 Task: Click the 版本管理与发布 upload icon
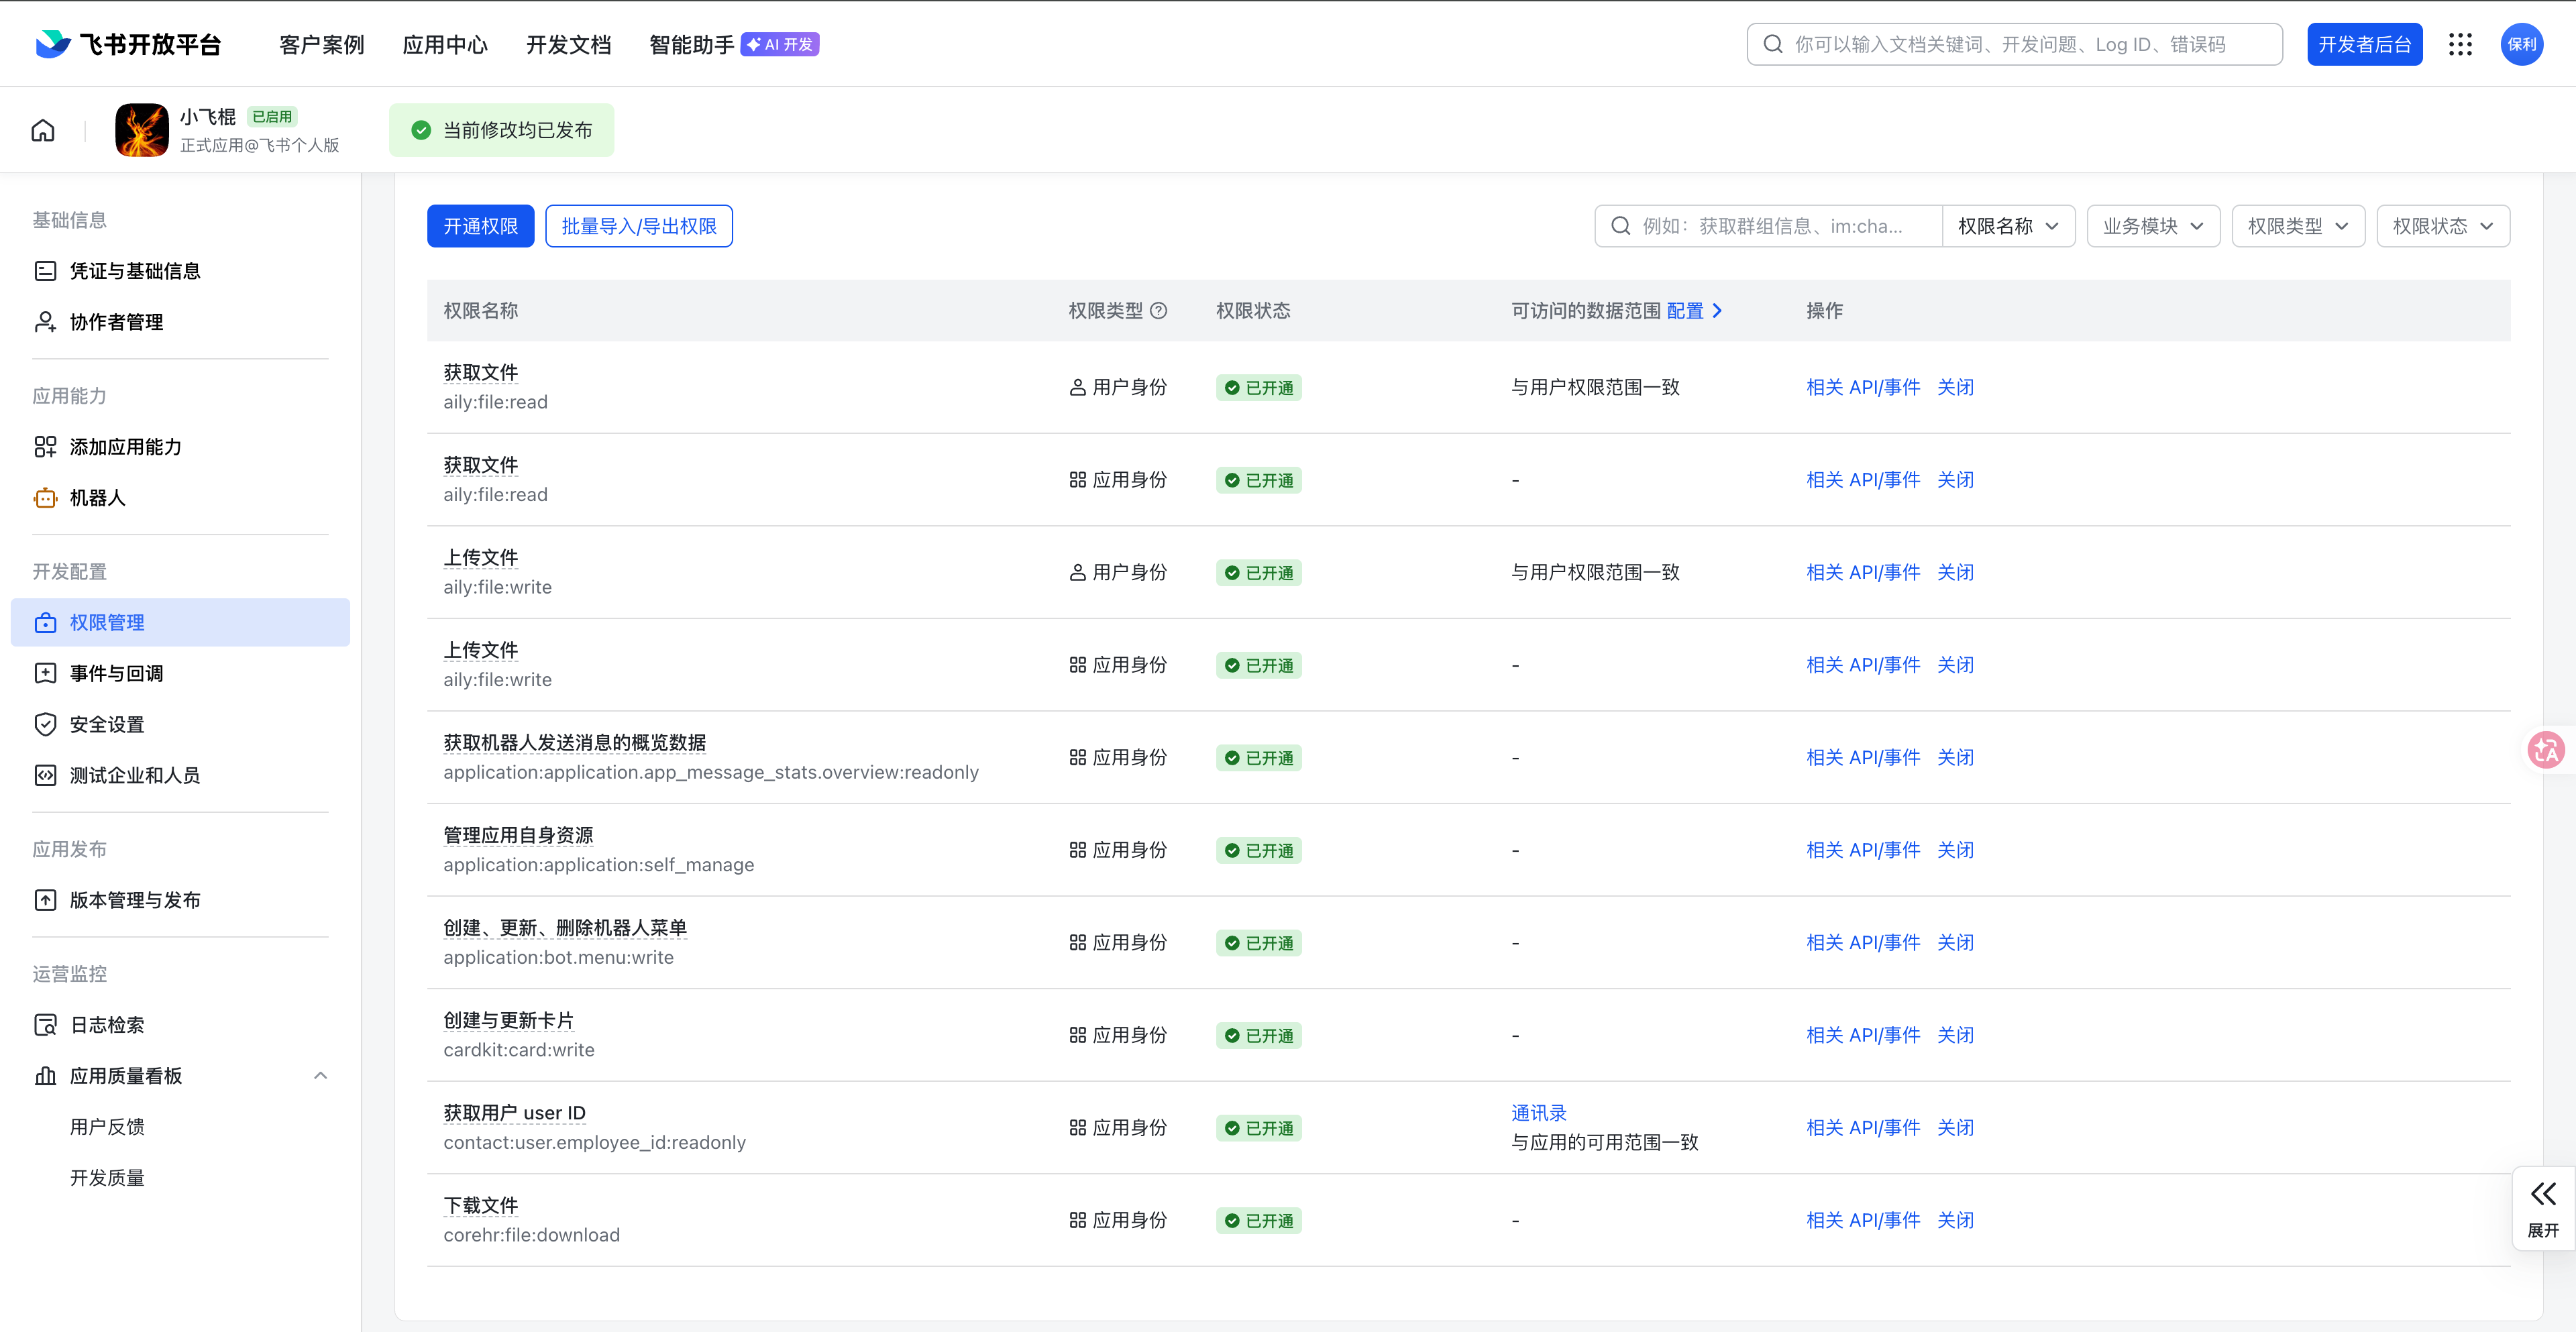[45, 900]
